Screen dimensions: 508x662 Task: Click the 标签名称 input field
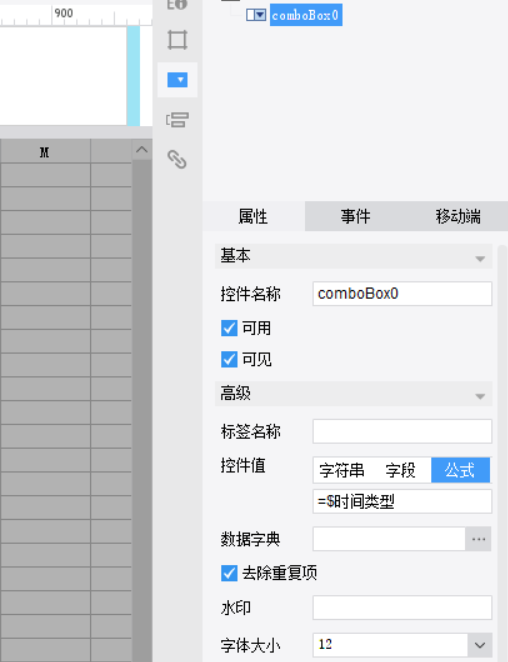click(x=402, y=431)
